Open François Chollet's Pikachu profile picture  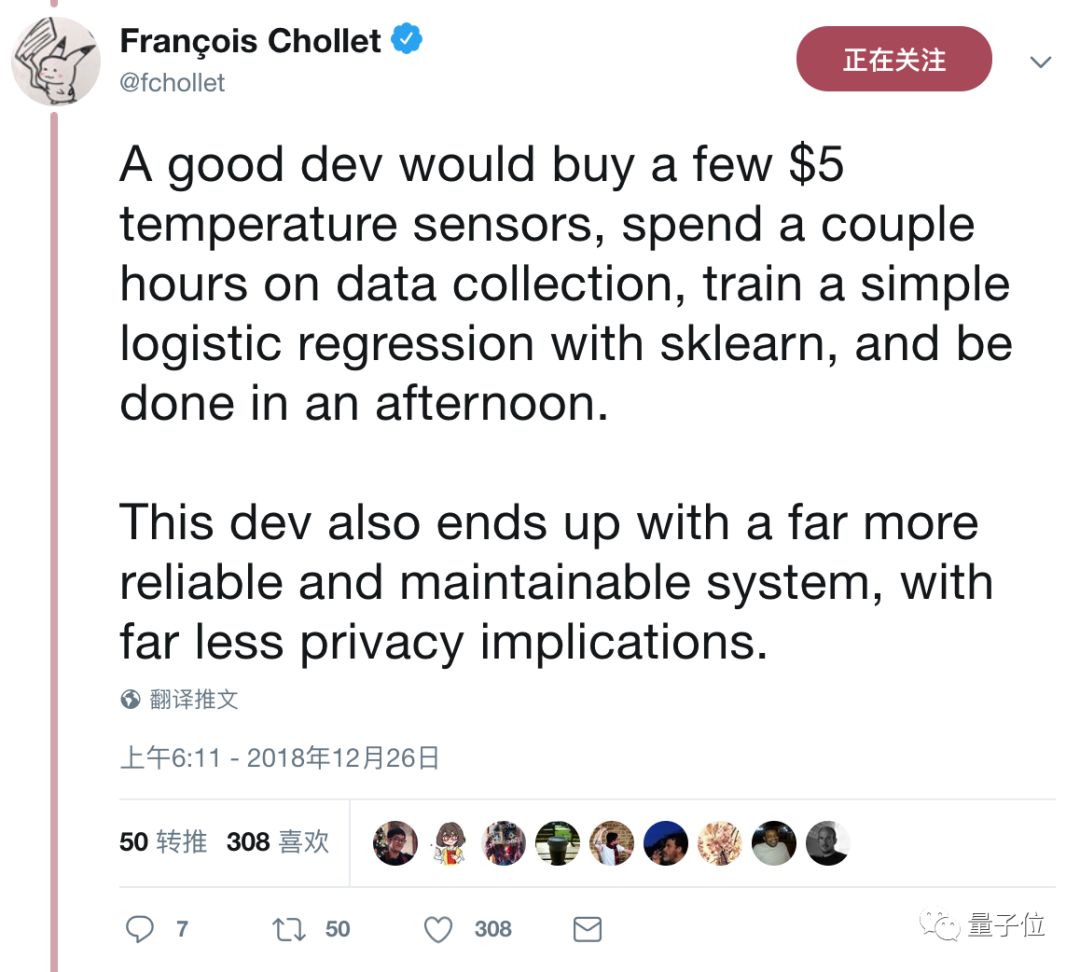56,61
